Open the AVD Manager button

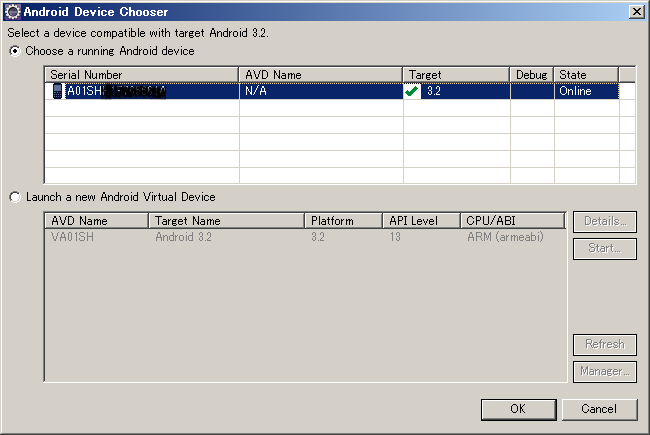pyautogui.click(x=604, y=372)
